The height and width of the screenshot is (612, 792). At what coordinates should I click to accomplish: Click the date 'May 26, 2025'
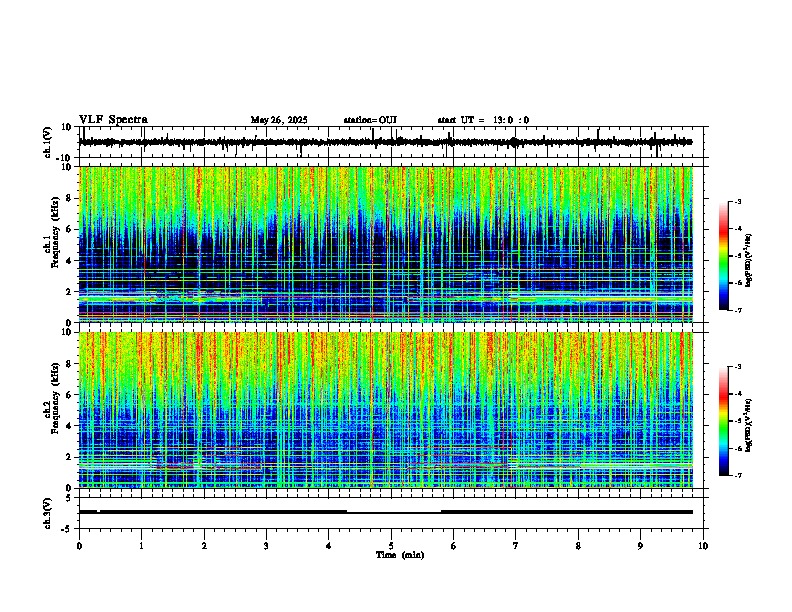coord(279,120)
